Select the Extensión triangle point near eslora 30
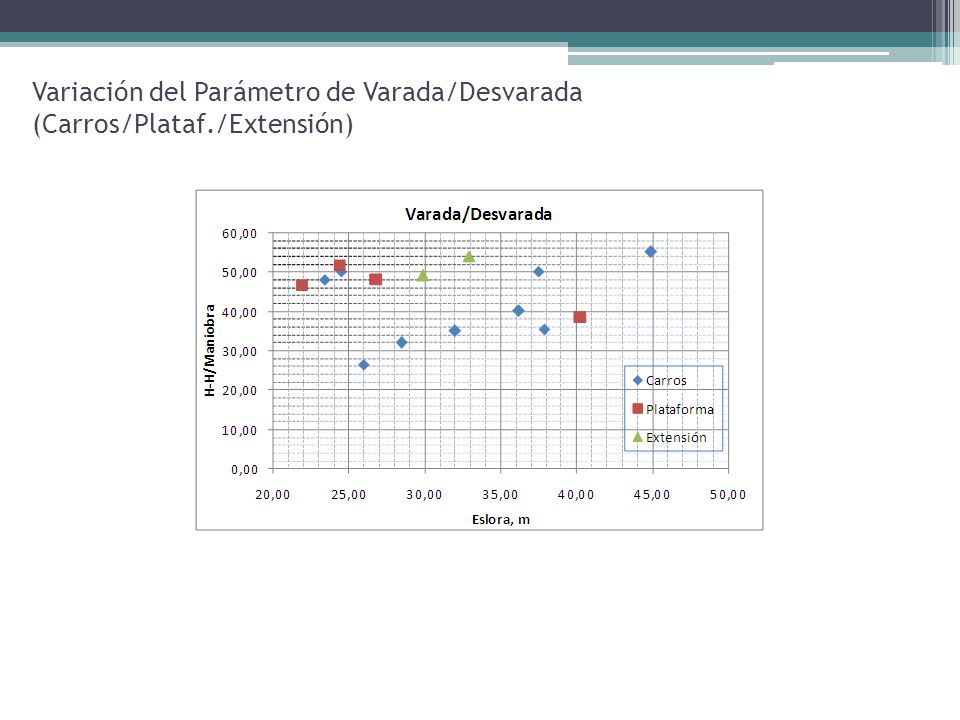Image resolution: width=960 pixels, height=720 pixels. [423, 276]
